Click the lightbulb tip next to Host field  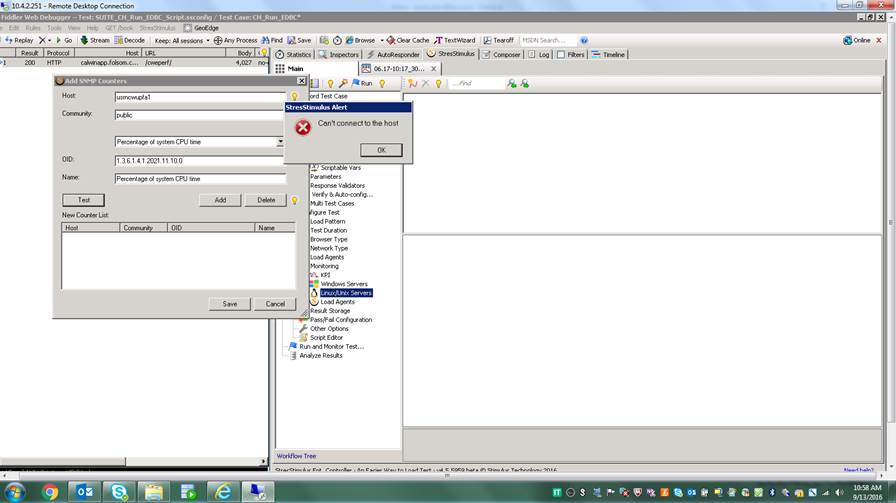tap(294, 97)
